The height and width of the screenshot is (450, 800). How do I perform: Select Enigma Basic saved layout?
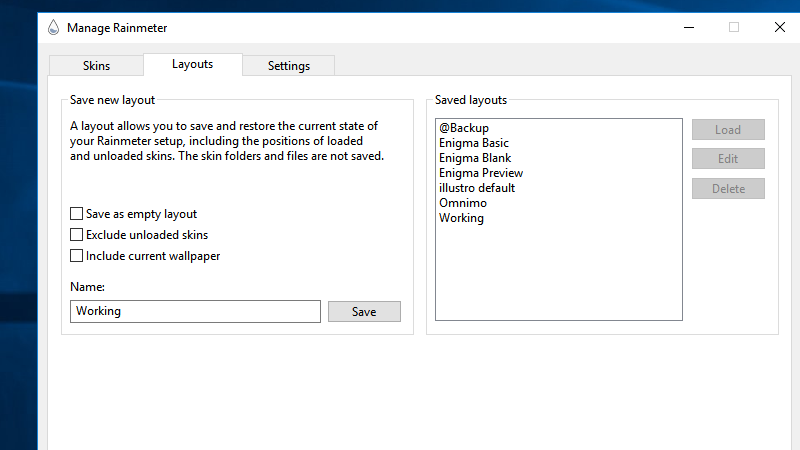coord(473,143)
